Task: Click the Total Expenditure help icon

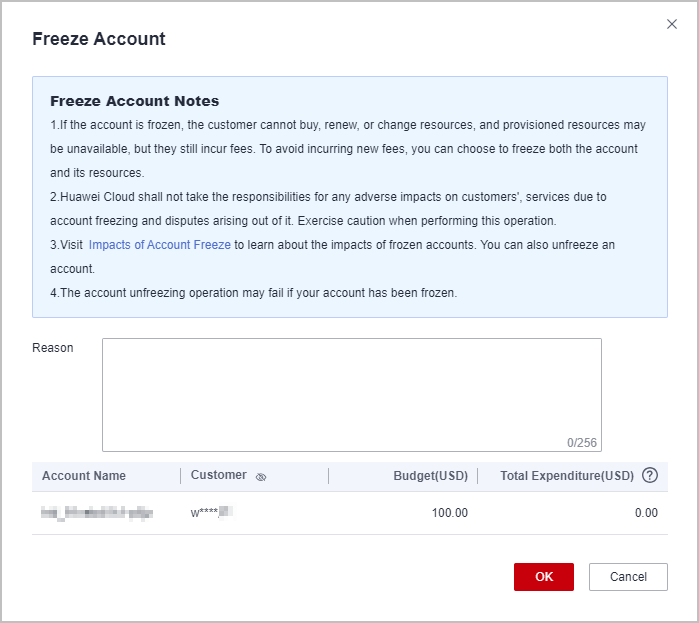Action: pyautogui.click(x=650, y=476)
